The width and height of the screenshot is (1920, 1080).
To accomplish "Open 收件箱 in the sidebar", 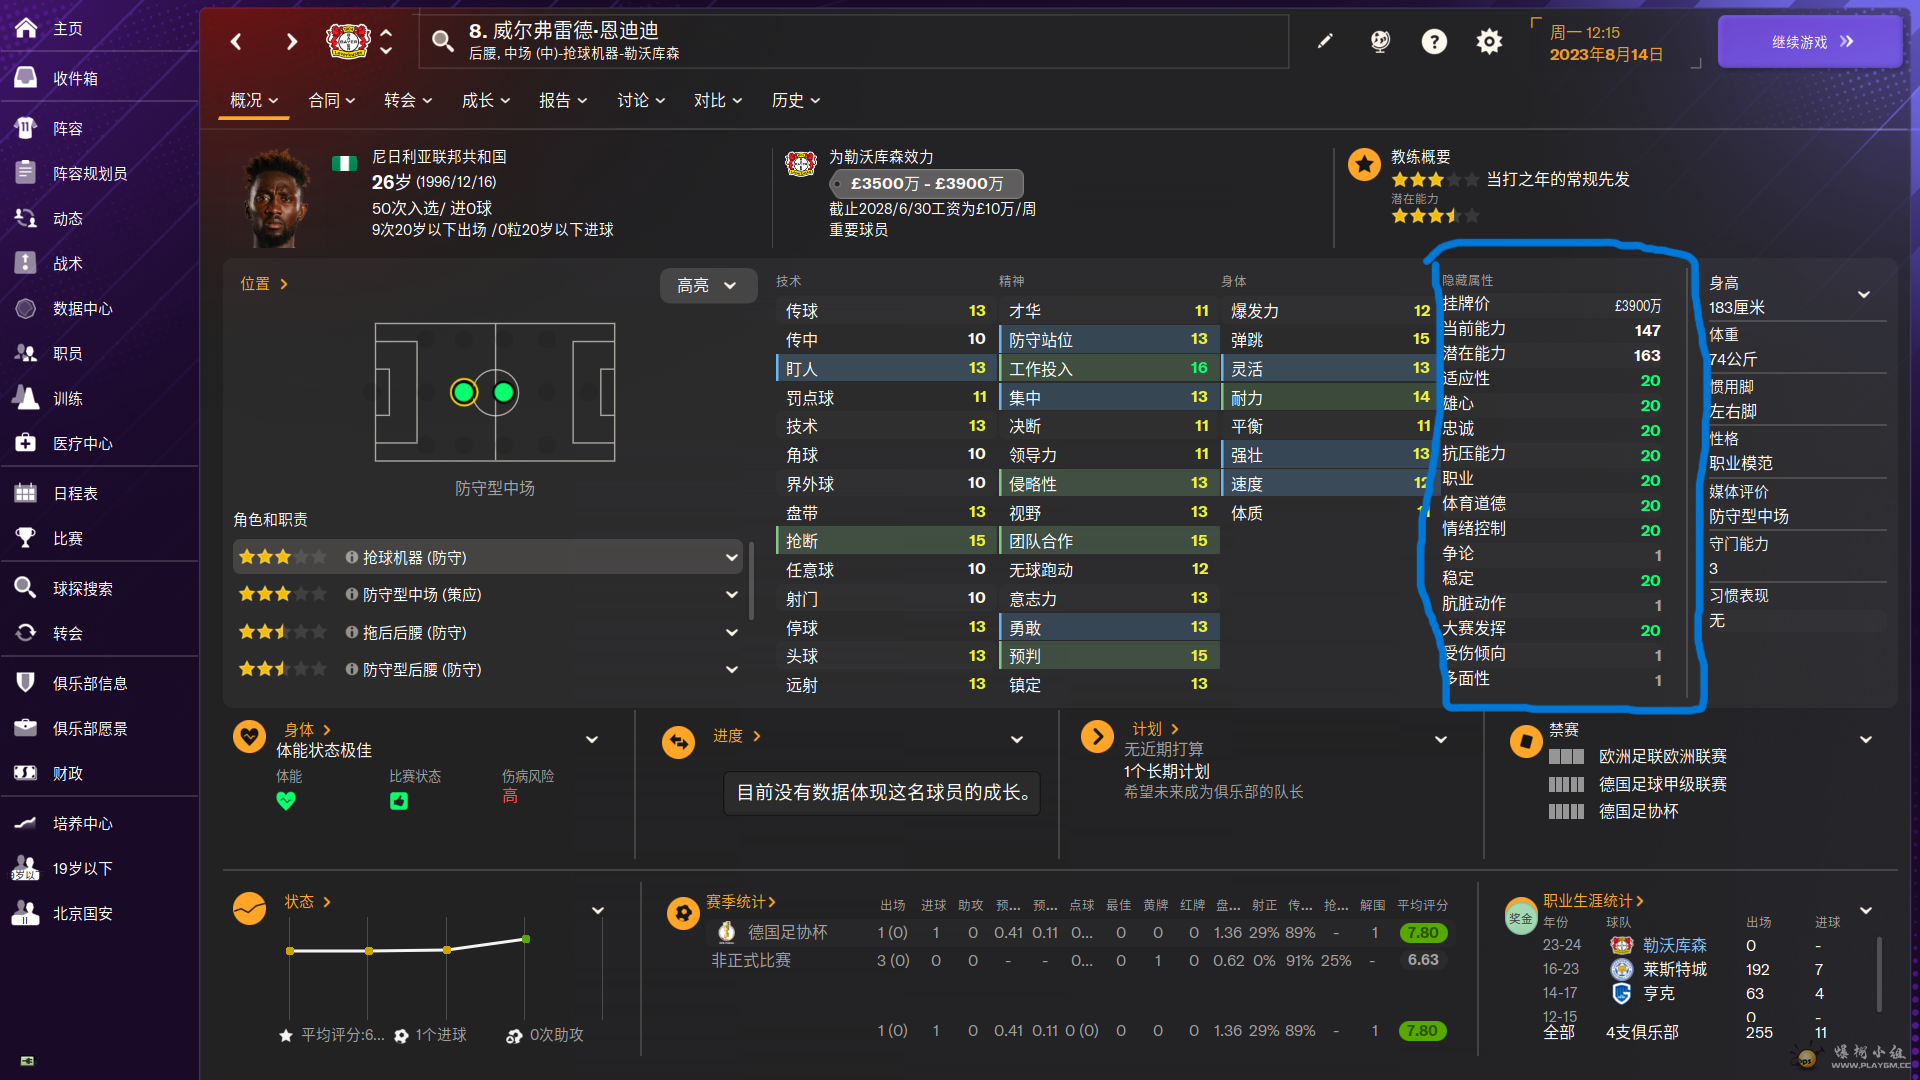I will click(75, 78).
